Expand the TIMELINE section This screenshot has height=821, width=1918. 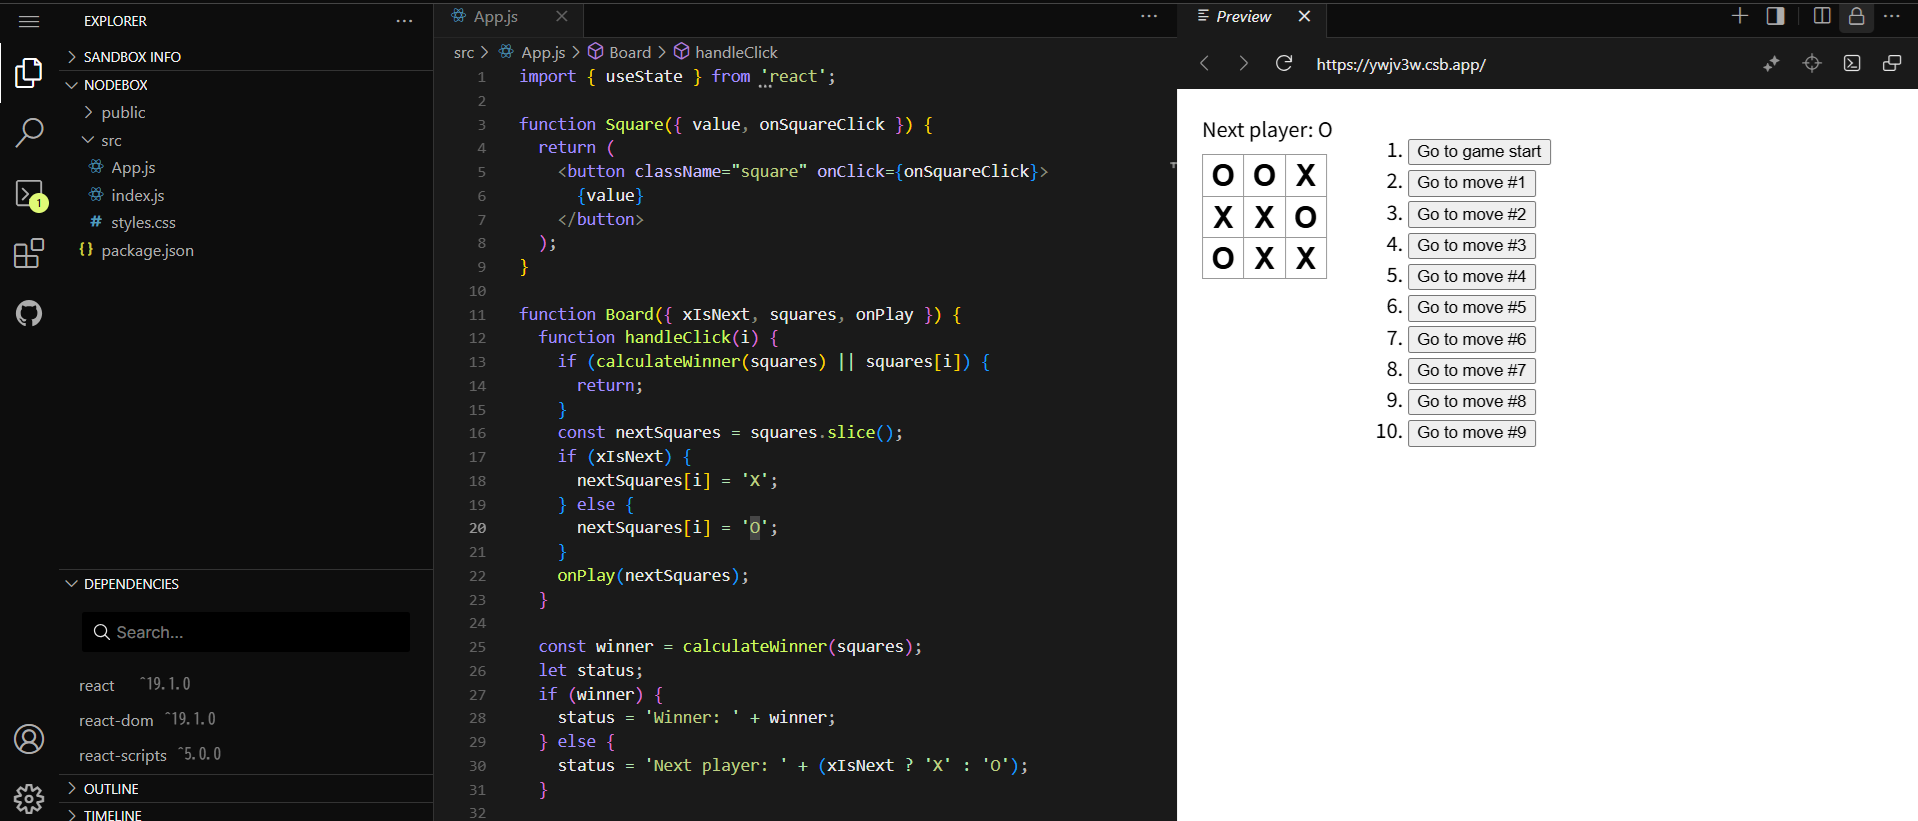coord(246,814)
